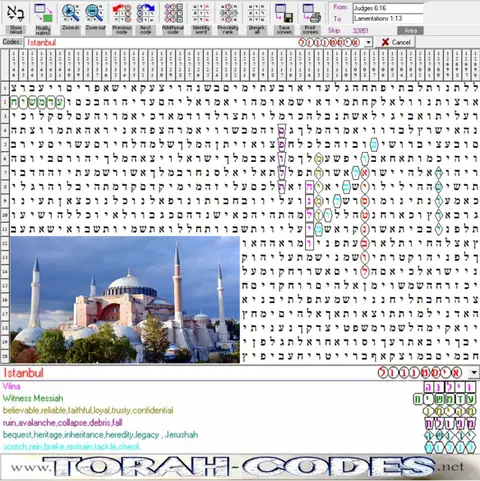Image resolution: width=480 pixels, height=481 pixels.
Task: Click the purple Hebrew letters beside ruin, avalanche
Action: 450,423
